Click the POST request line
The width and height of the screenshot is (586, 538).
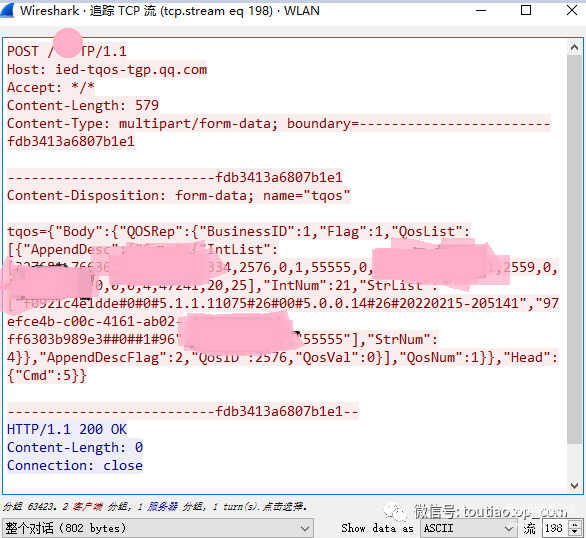[67, 51]
